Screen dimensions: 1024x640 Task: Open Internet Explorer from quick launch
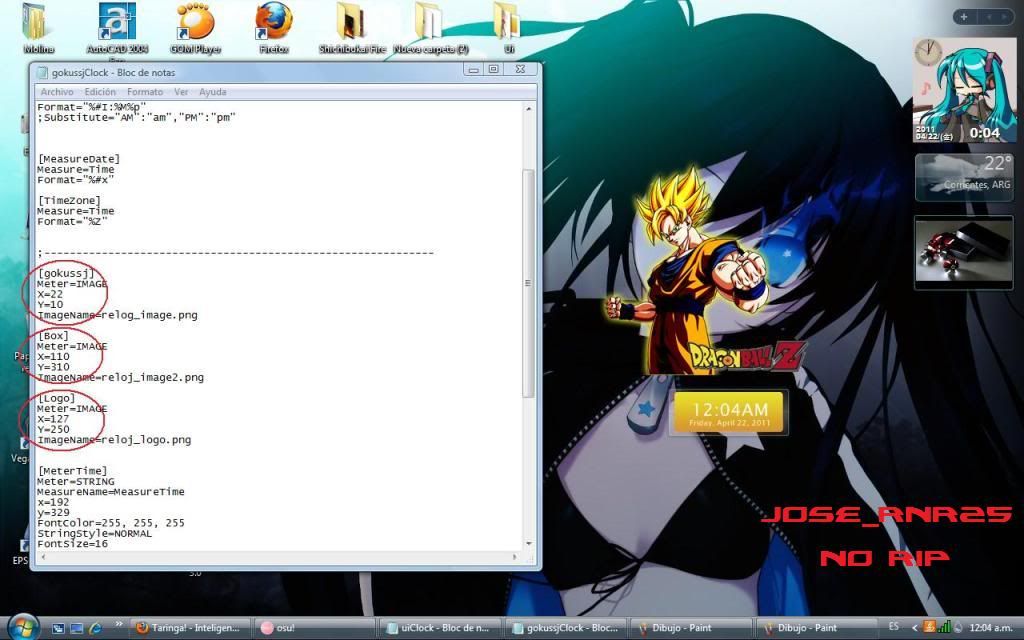coord(95,628)
